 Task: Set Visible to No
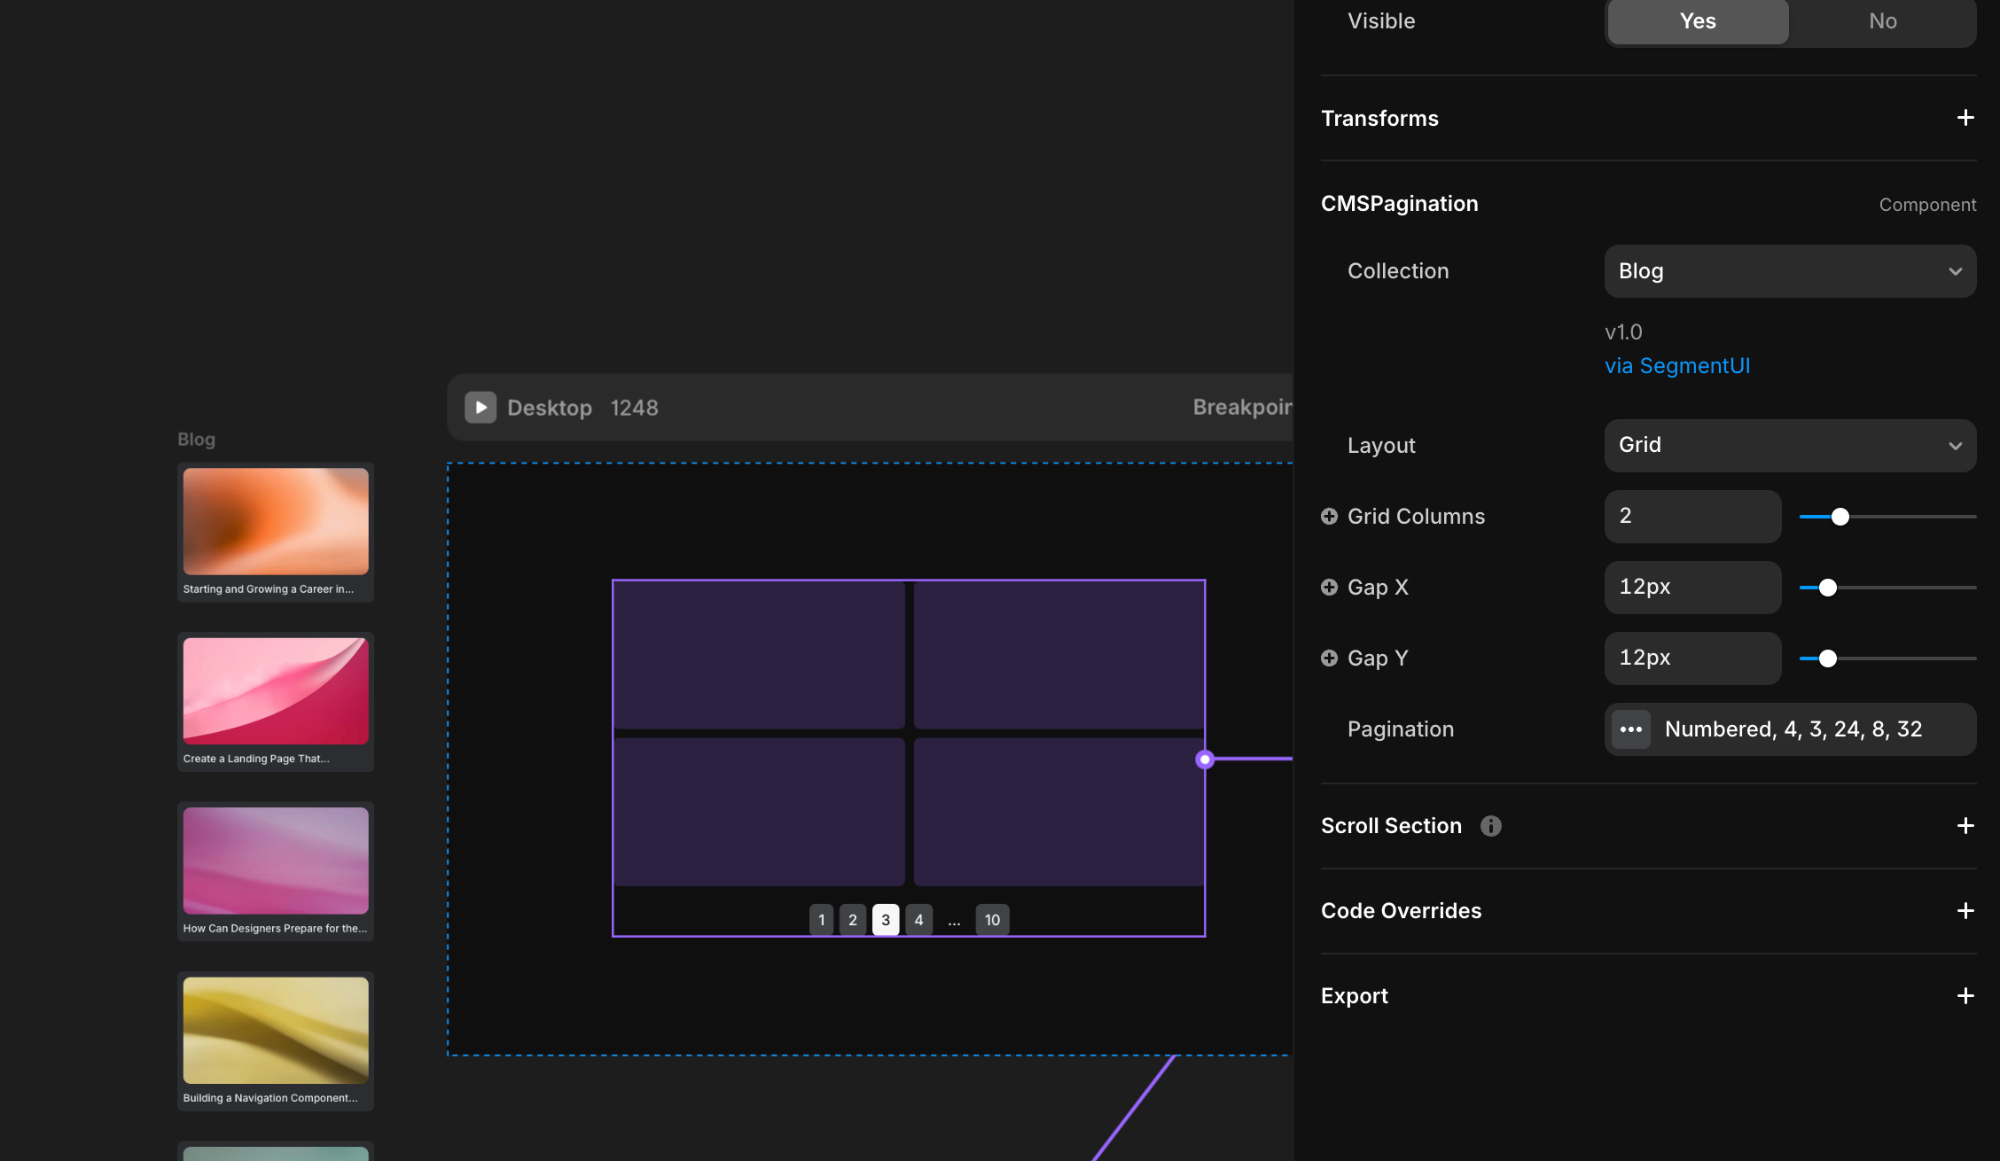(1882, 21)
